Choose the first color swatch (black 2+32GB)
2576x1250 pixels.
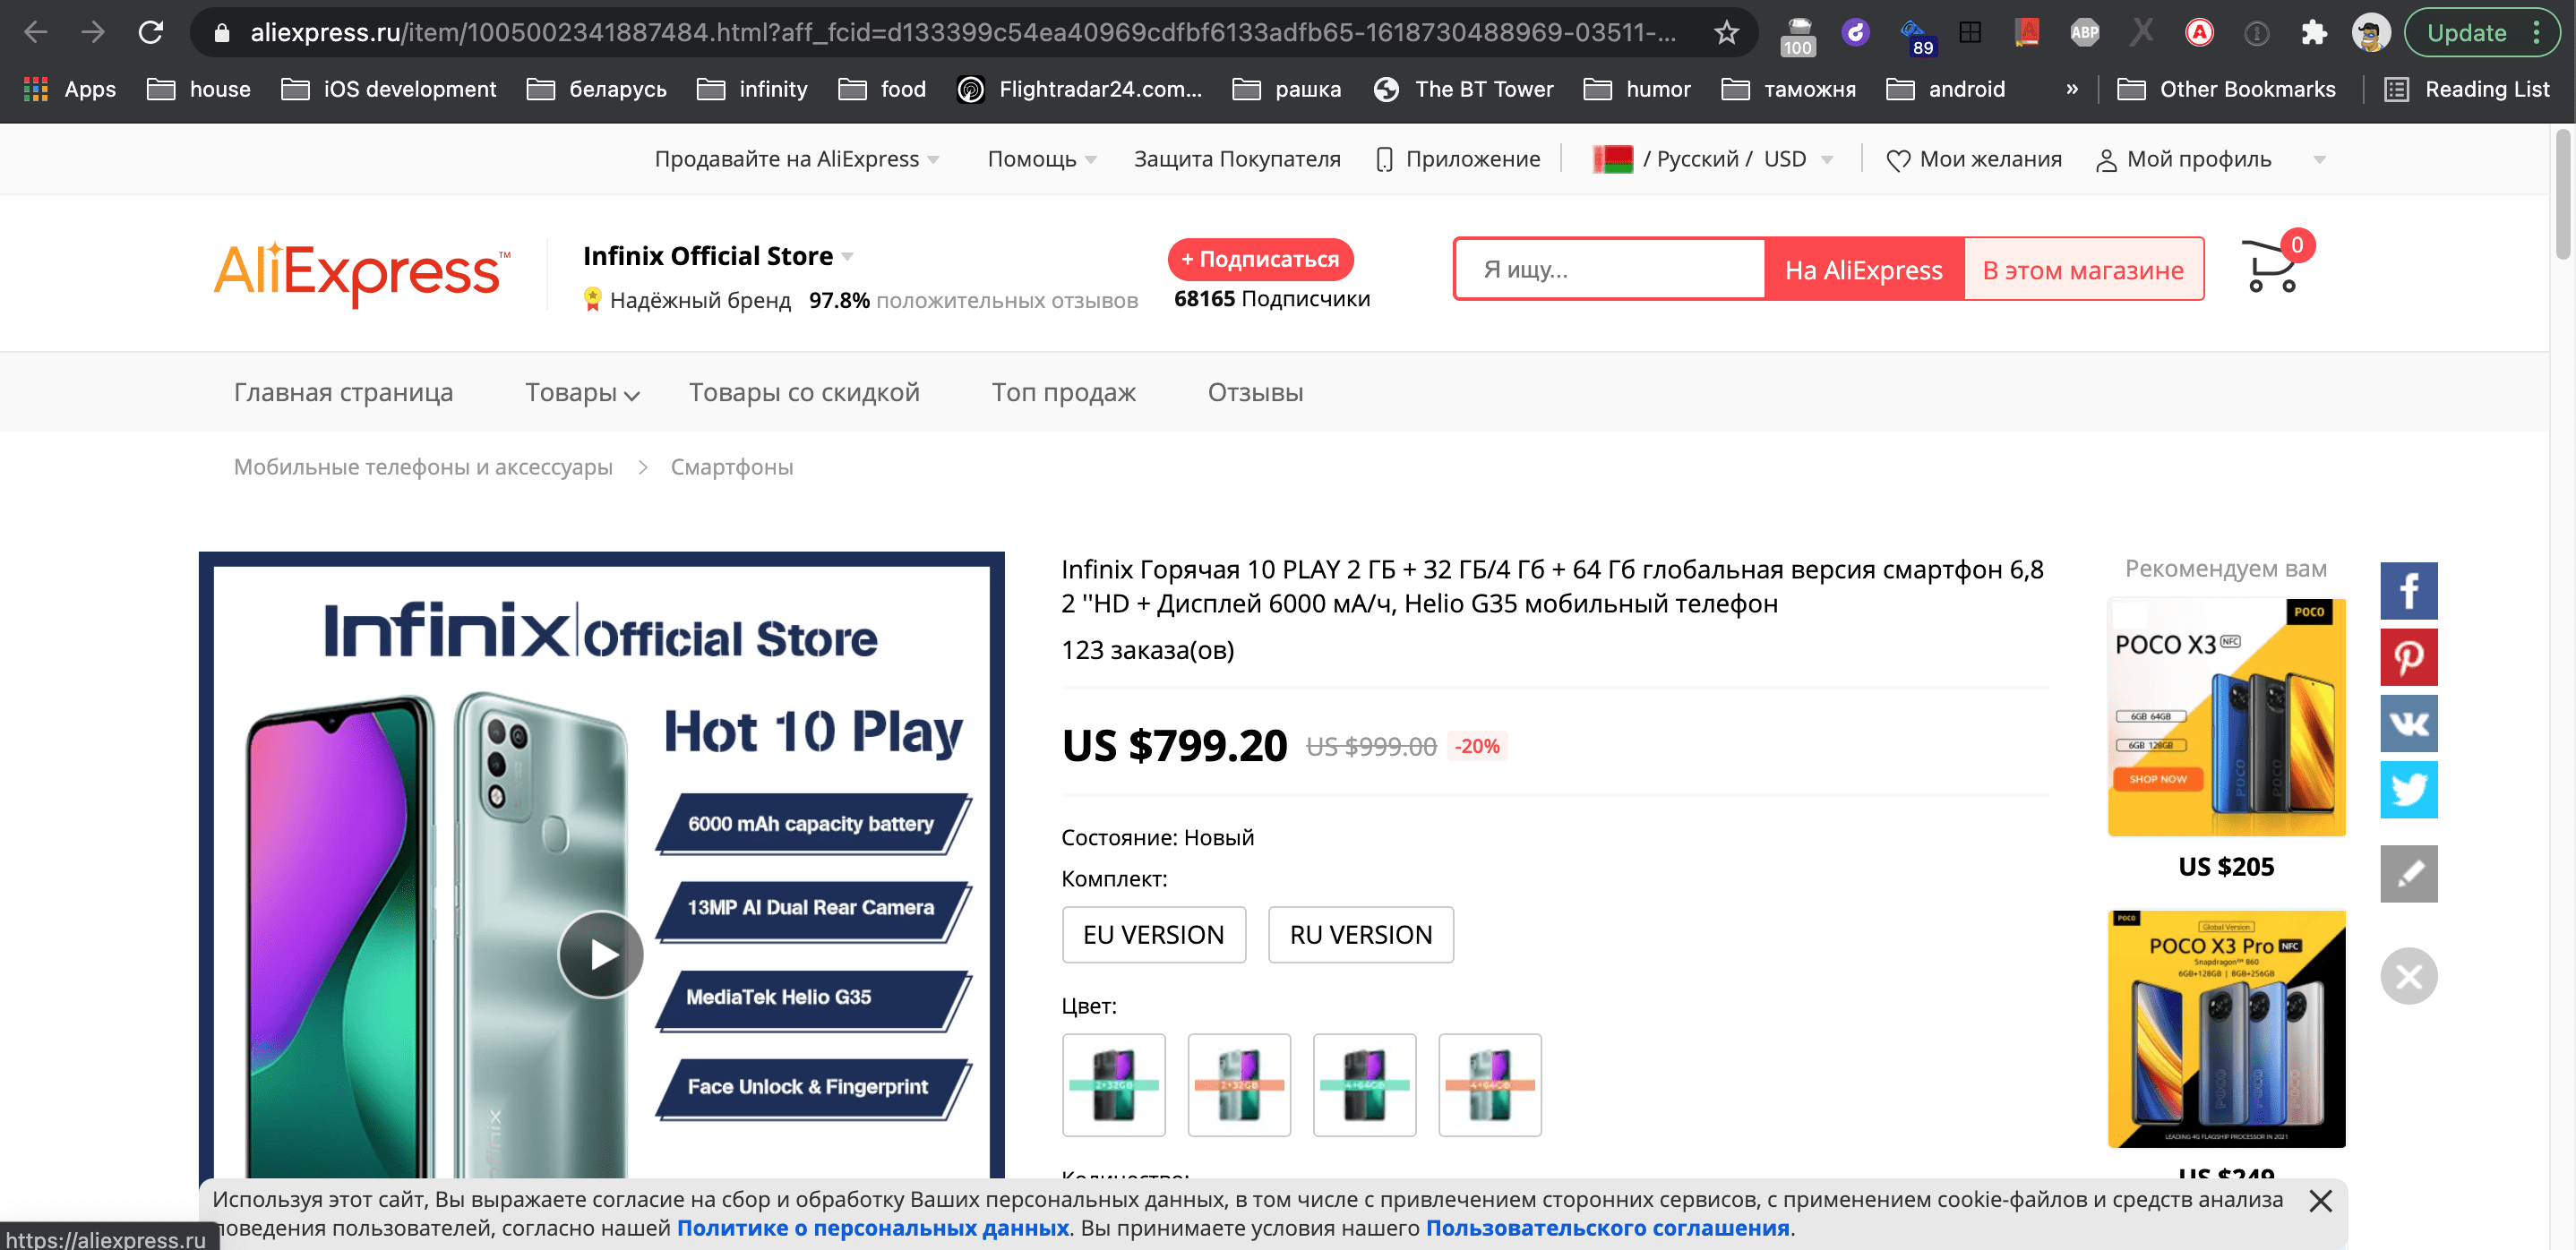(1113, 1085)
